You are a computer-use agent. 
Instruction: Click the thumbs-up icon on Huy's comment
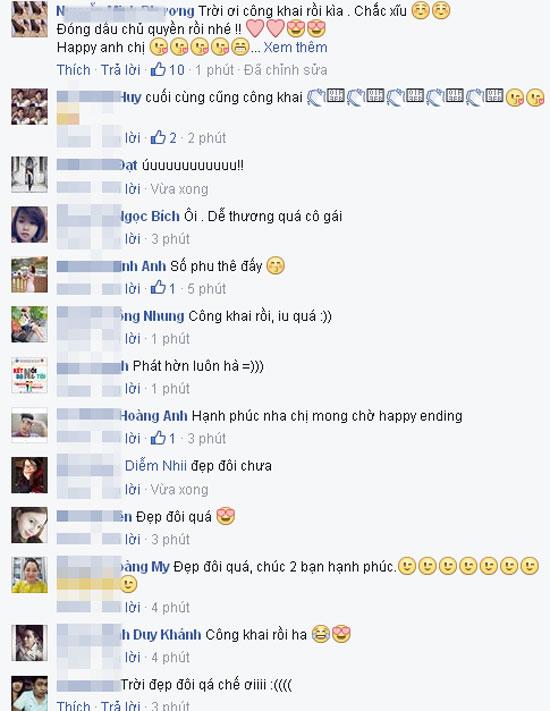[158, 137]
